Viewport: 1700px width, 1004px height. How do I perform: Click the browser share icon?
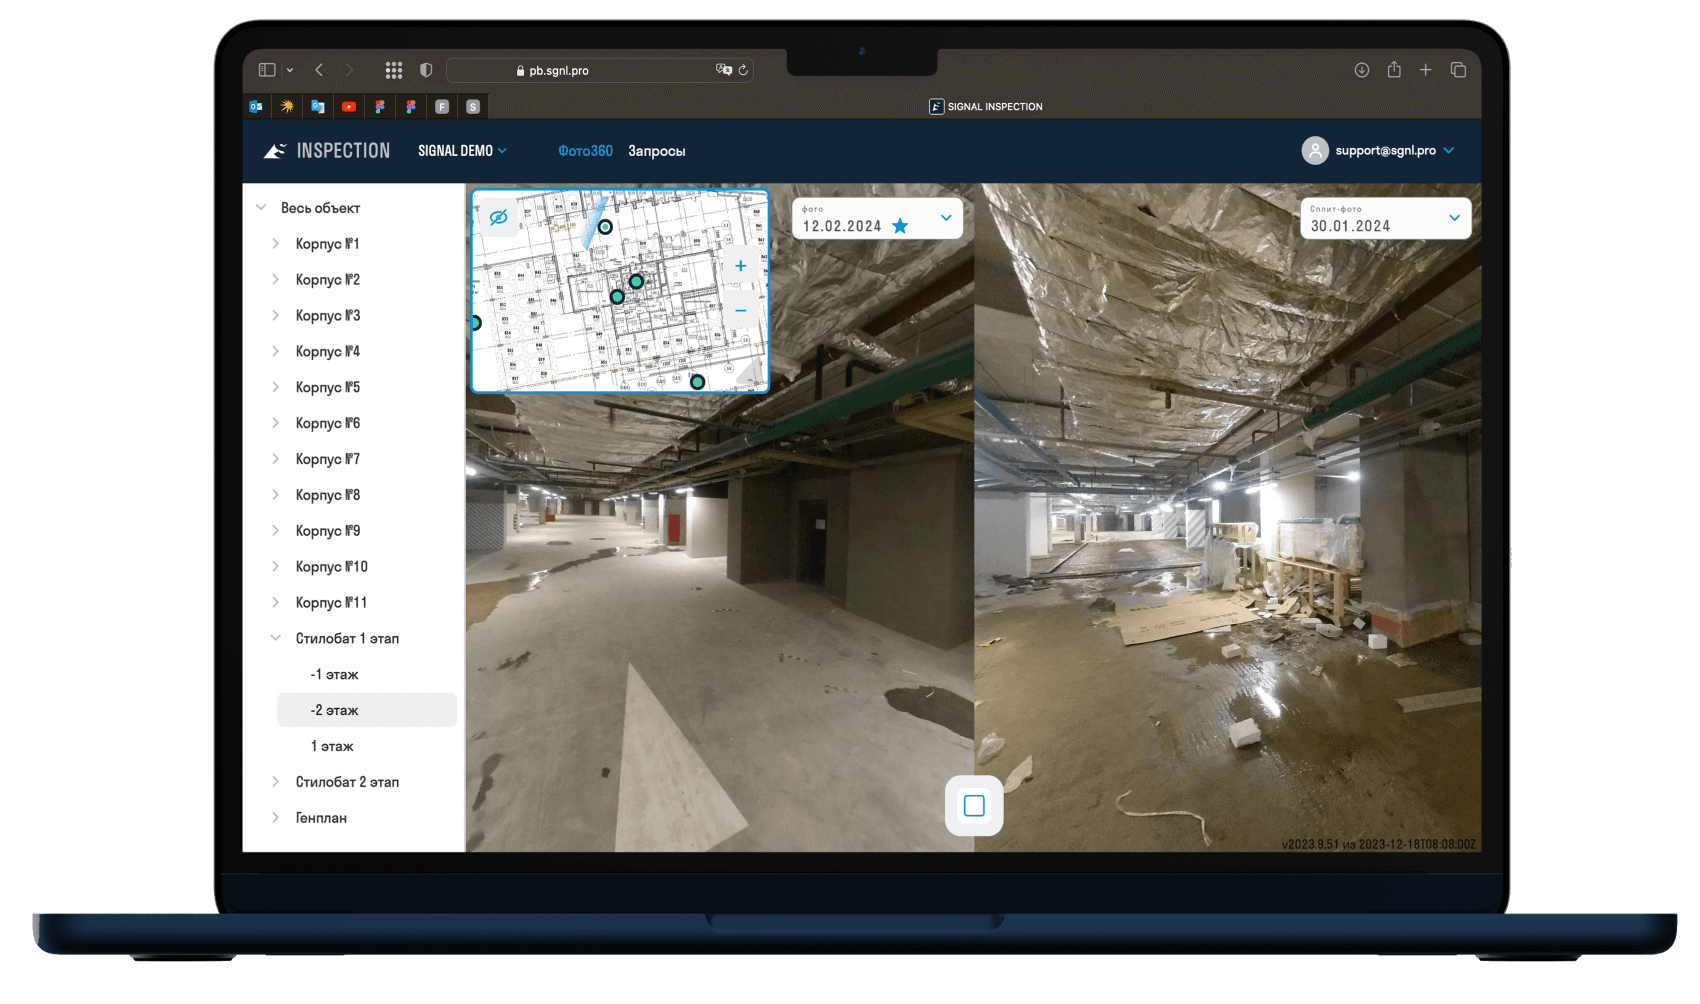[1394, 70]
